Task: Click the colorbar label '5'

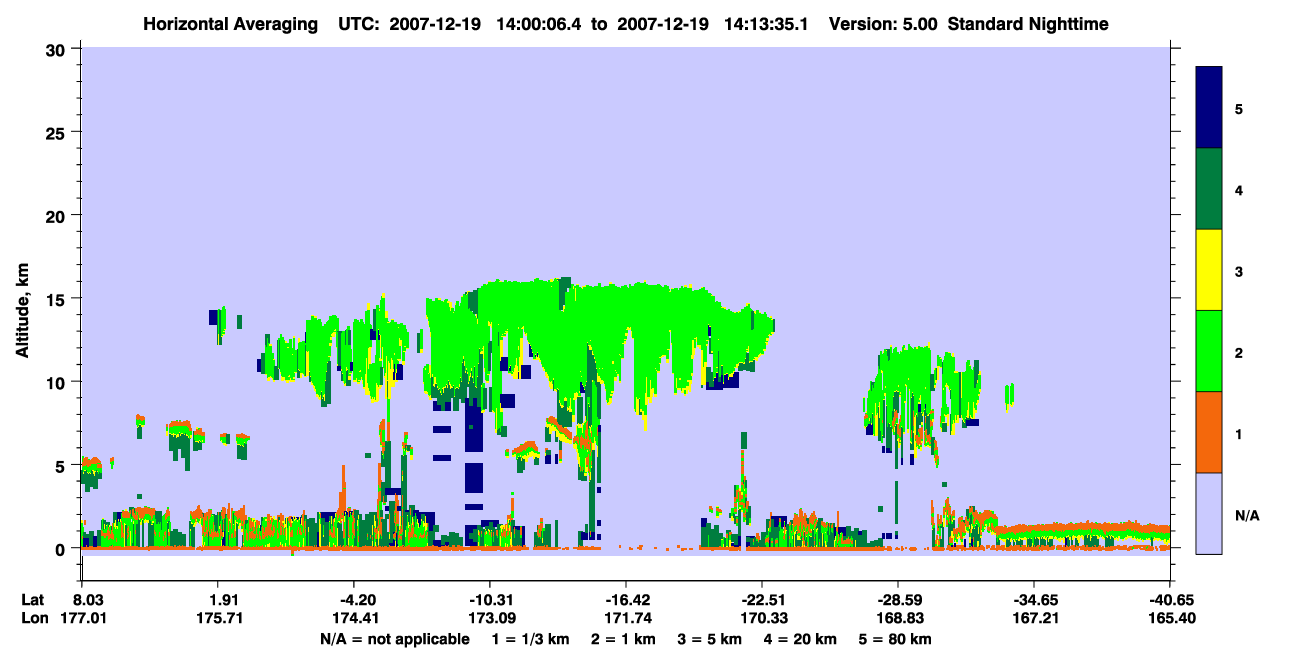Action: coord(1239,108)
